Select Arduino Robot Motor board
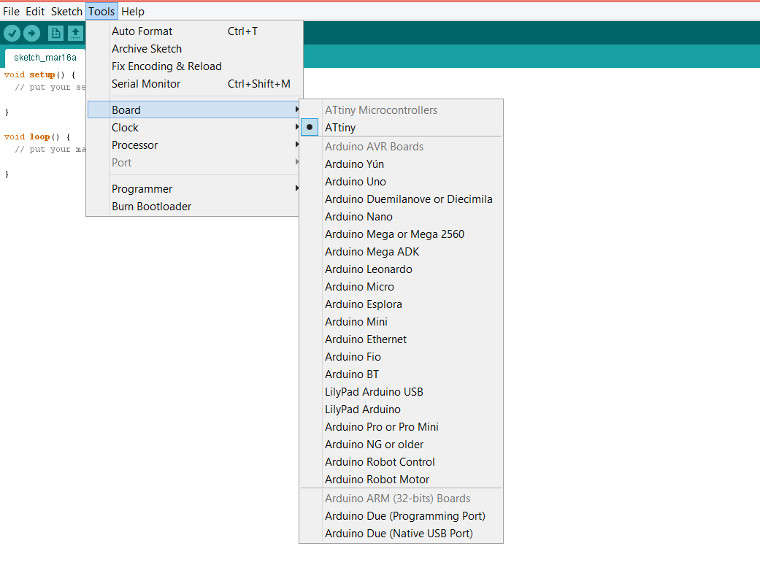 (401, 479)
